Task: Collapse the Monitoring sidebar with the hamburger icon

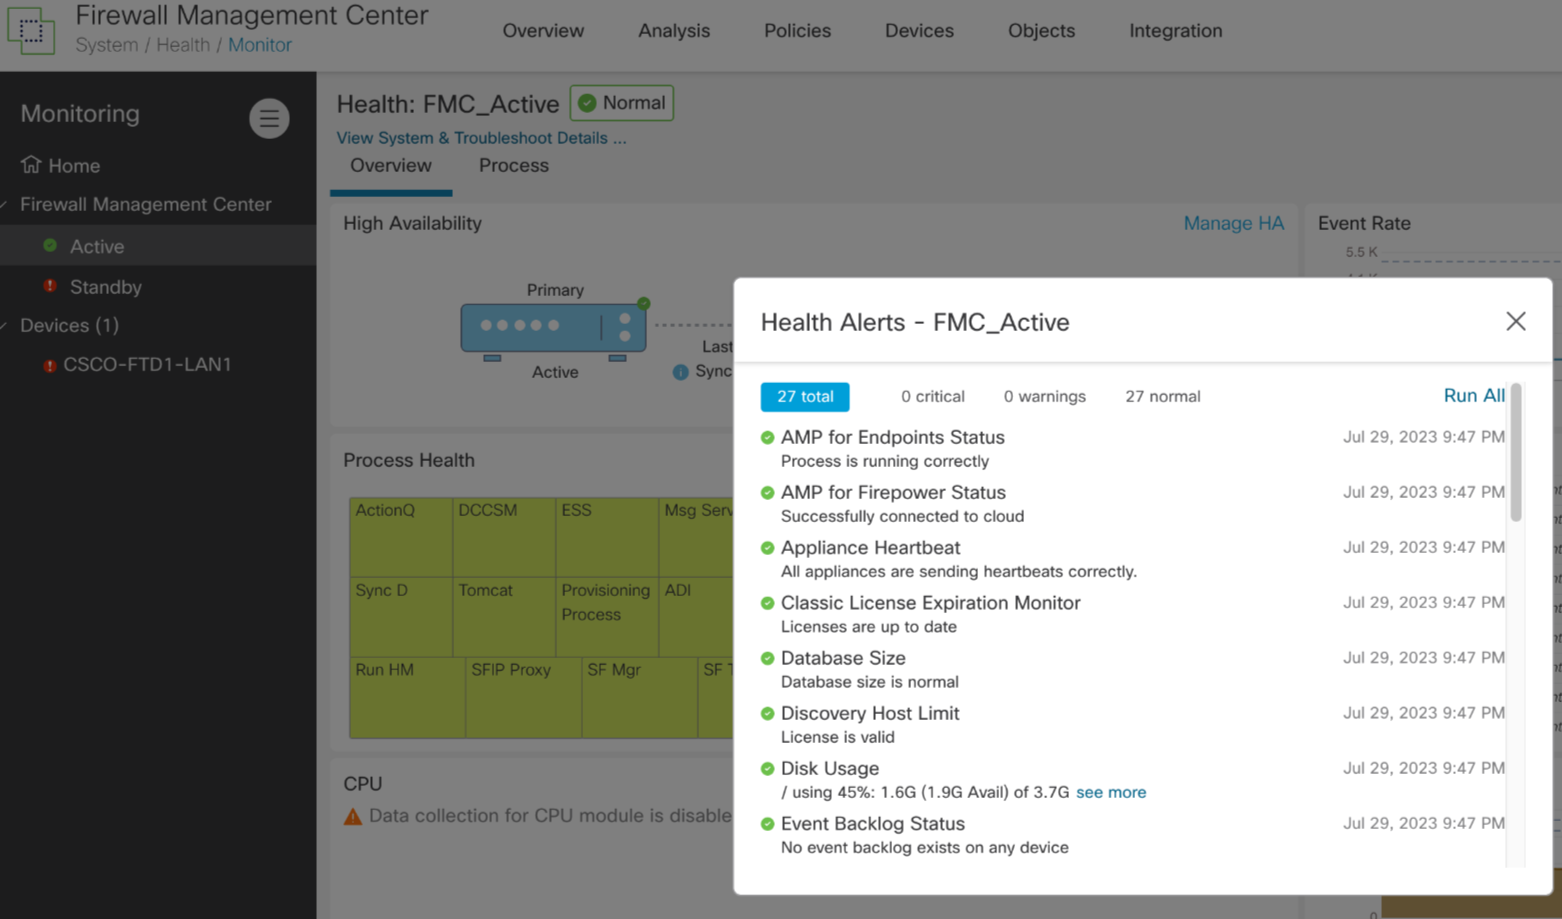Action: 269,118
